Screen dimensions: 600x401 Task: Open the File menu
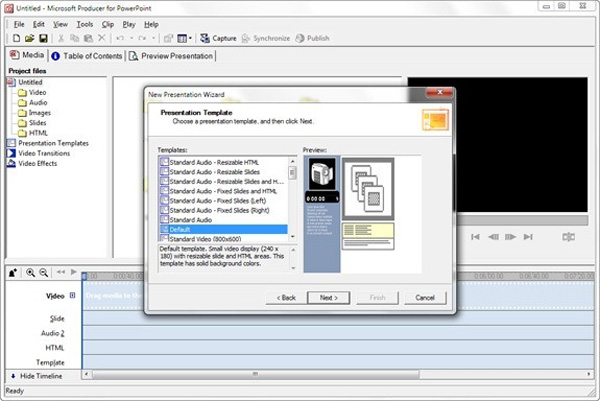pyautogui.click(x=19, y=24)
